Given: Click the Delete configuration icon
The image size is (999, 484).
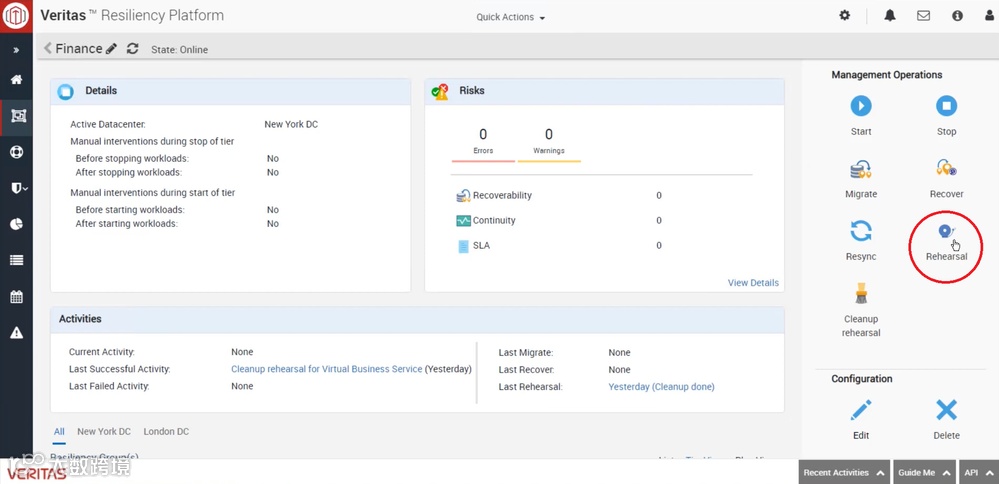Looking at the screenshot, I should pos(946,410).
